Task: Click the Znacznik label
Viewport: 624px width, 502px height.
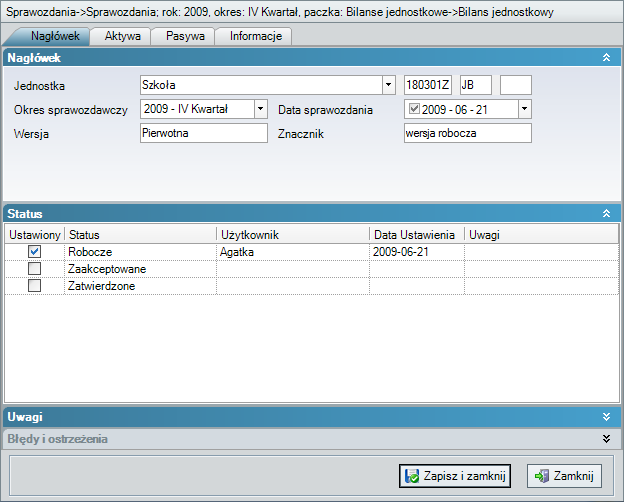Action: click(301, 134)
